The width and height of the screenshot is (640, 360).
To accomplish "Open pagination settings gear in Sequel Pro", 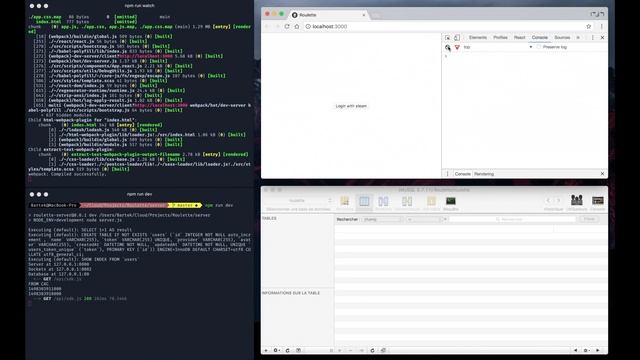I will tap(586, 351).
